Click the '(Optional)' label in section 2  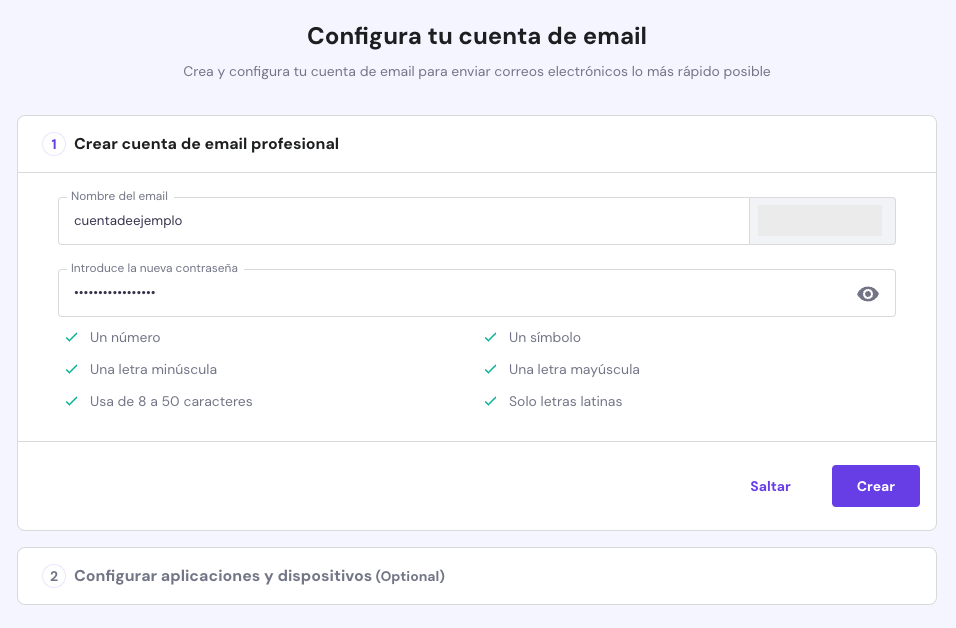[x=409, y=576]
